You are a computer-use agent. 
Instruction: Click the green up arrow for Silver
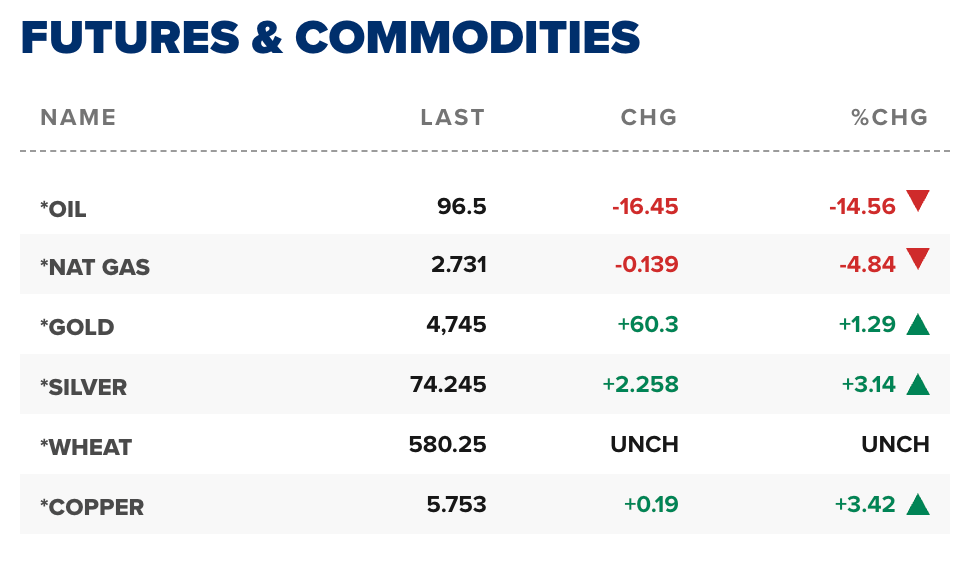918,384
